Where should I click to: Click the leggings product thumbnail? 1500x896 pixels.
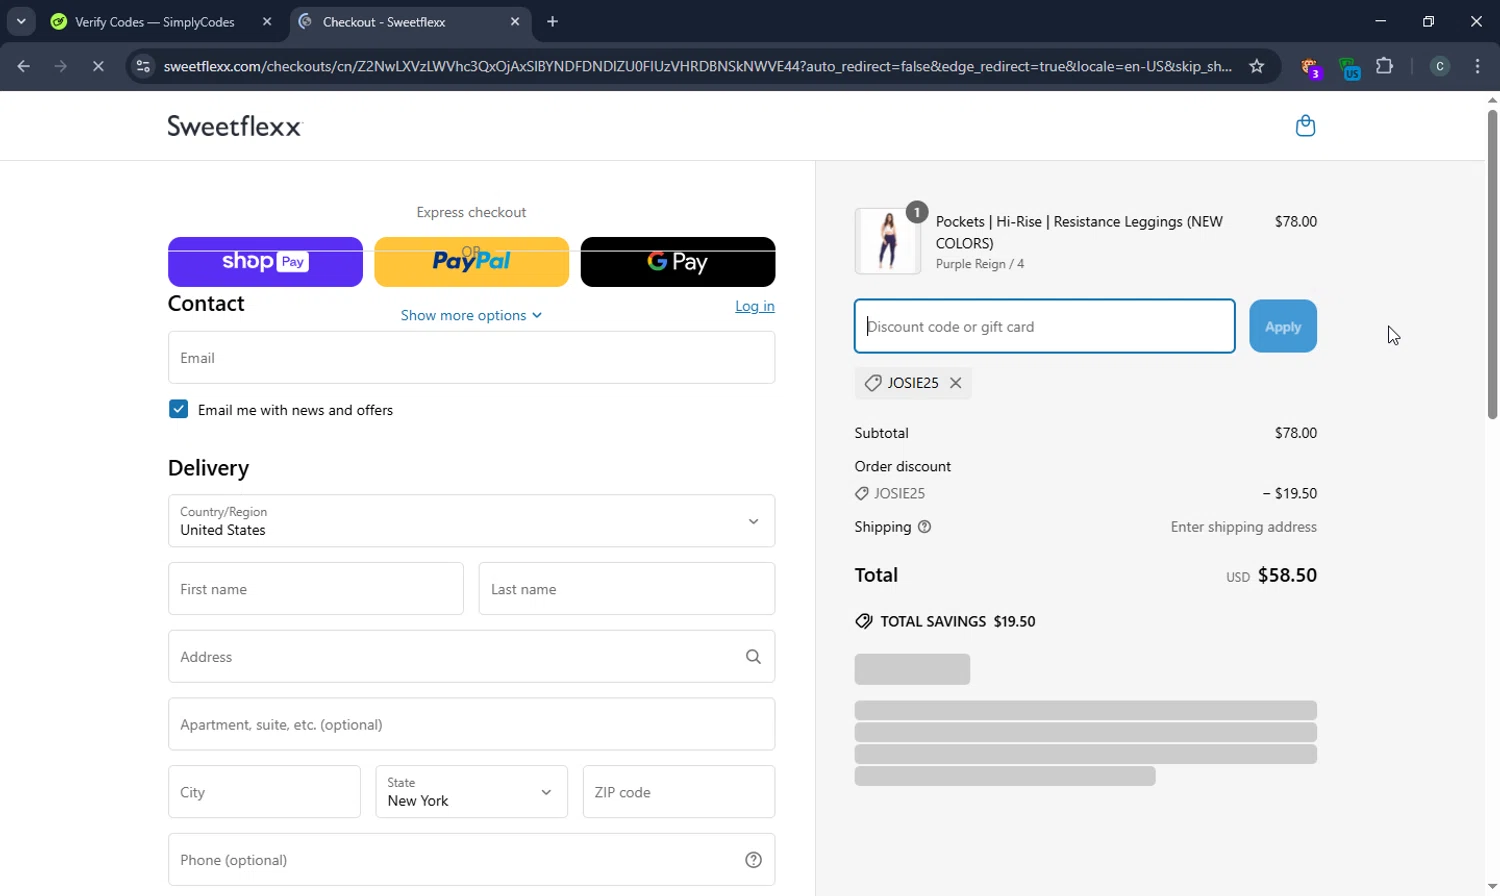coord(887,241)
